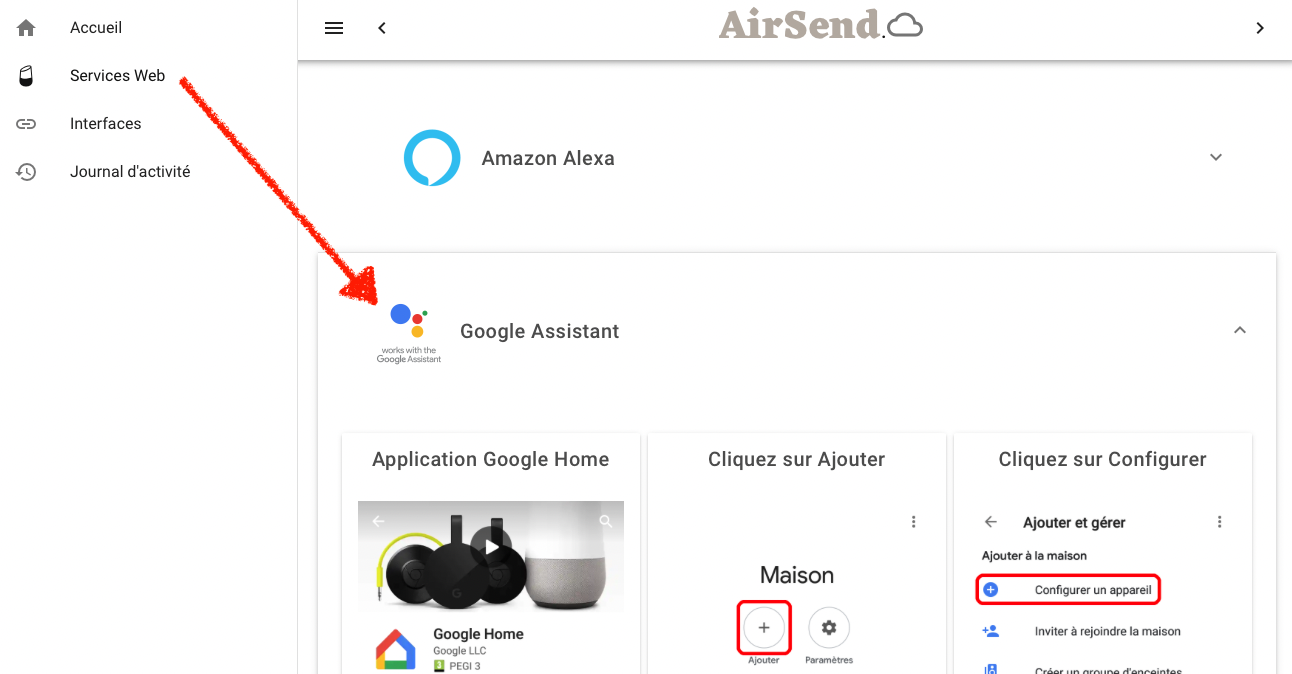Open the three-dot menu beside Ajouter et gérer

coord(1219,521)
